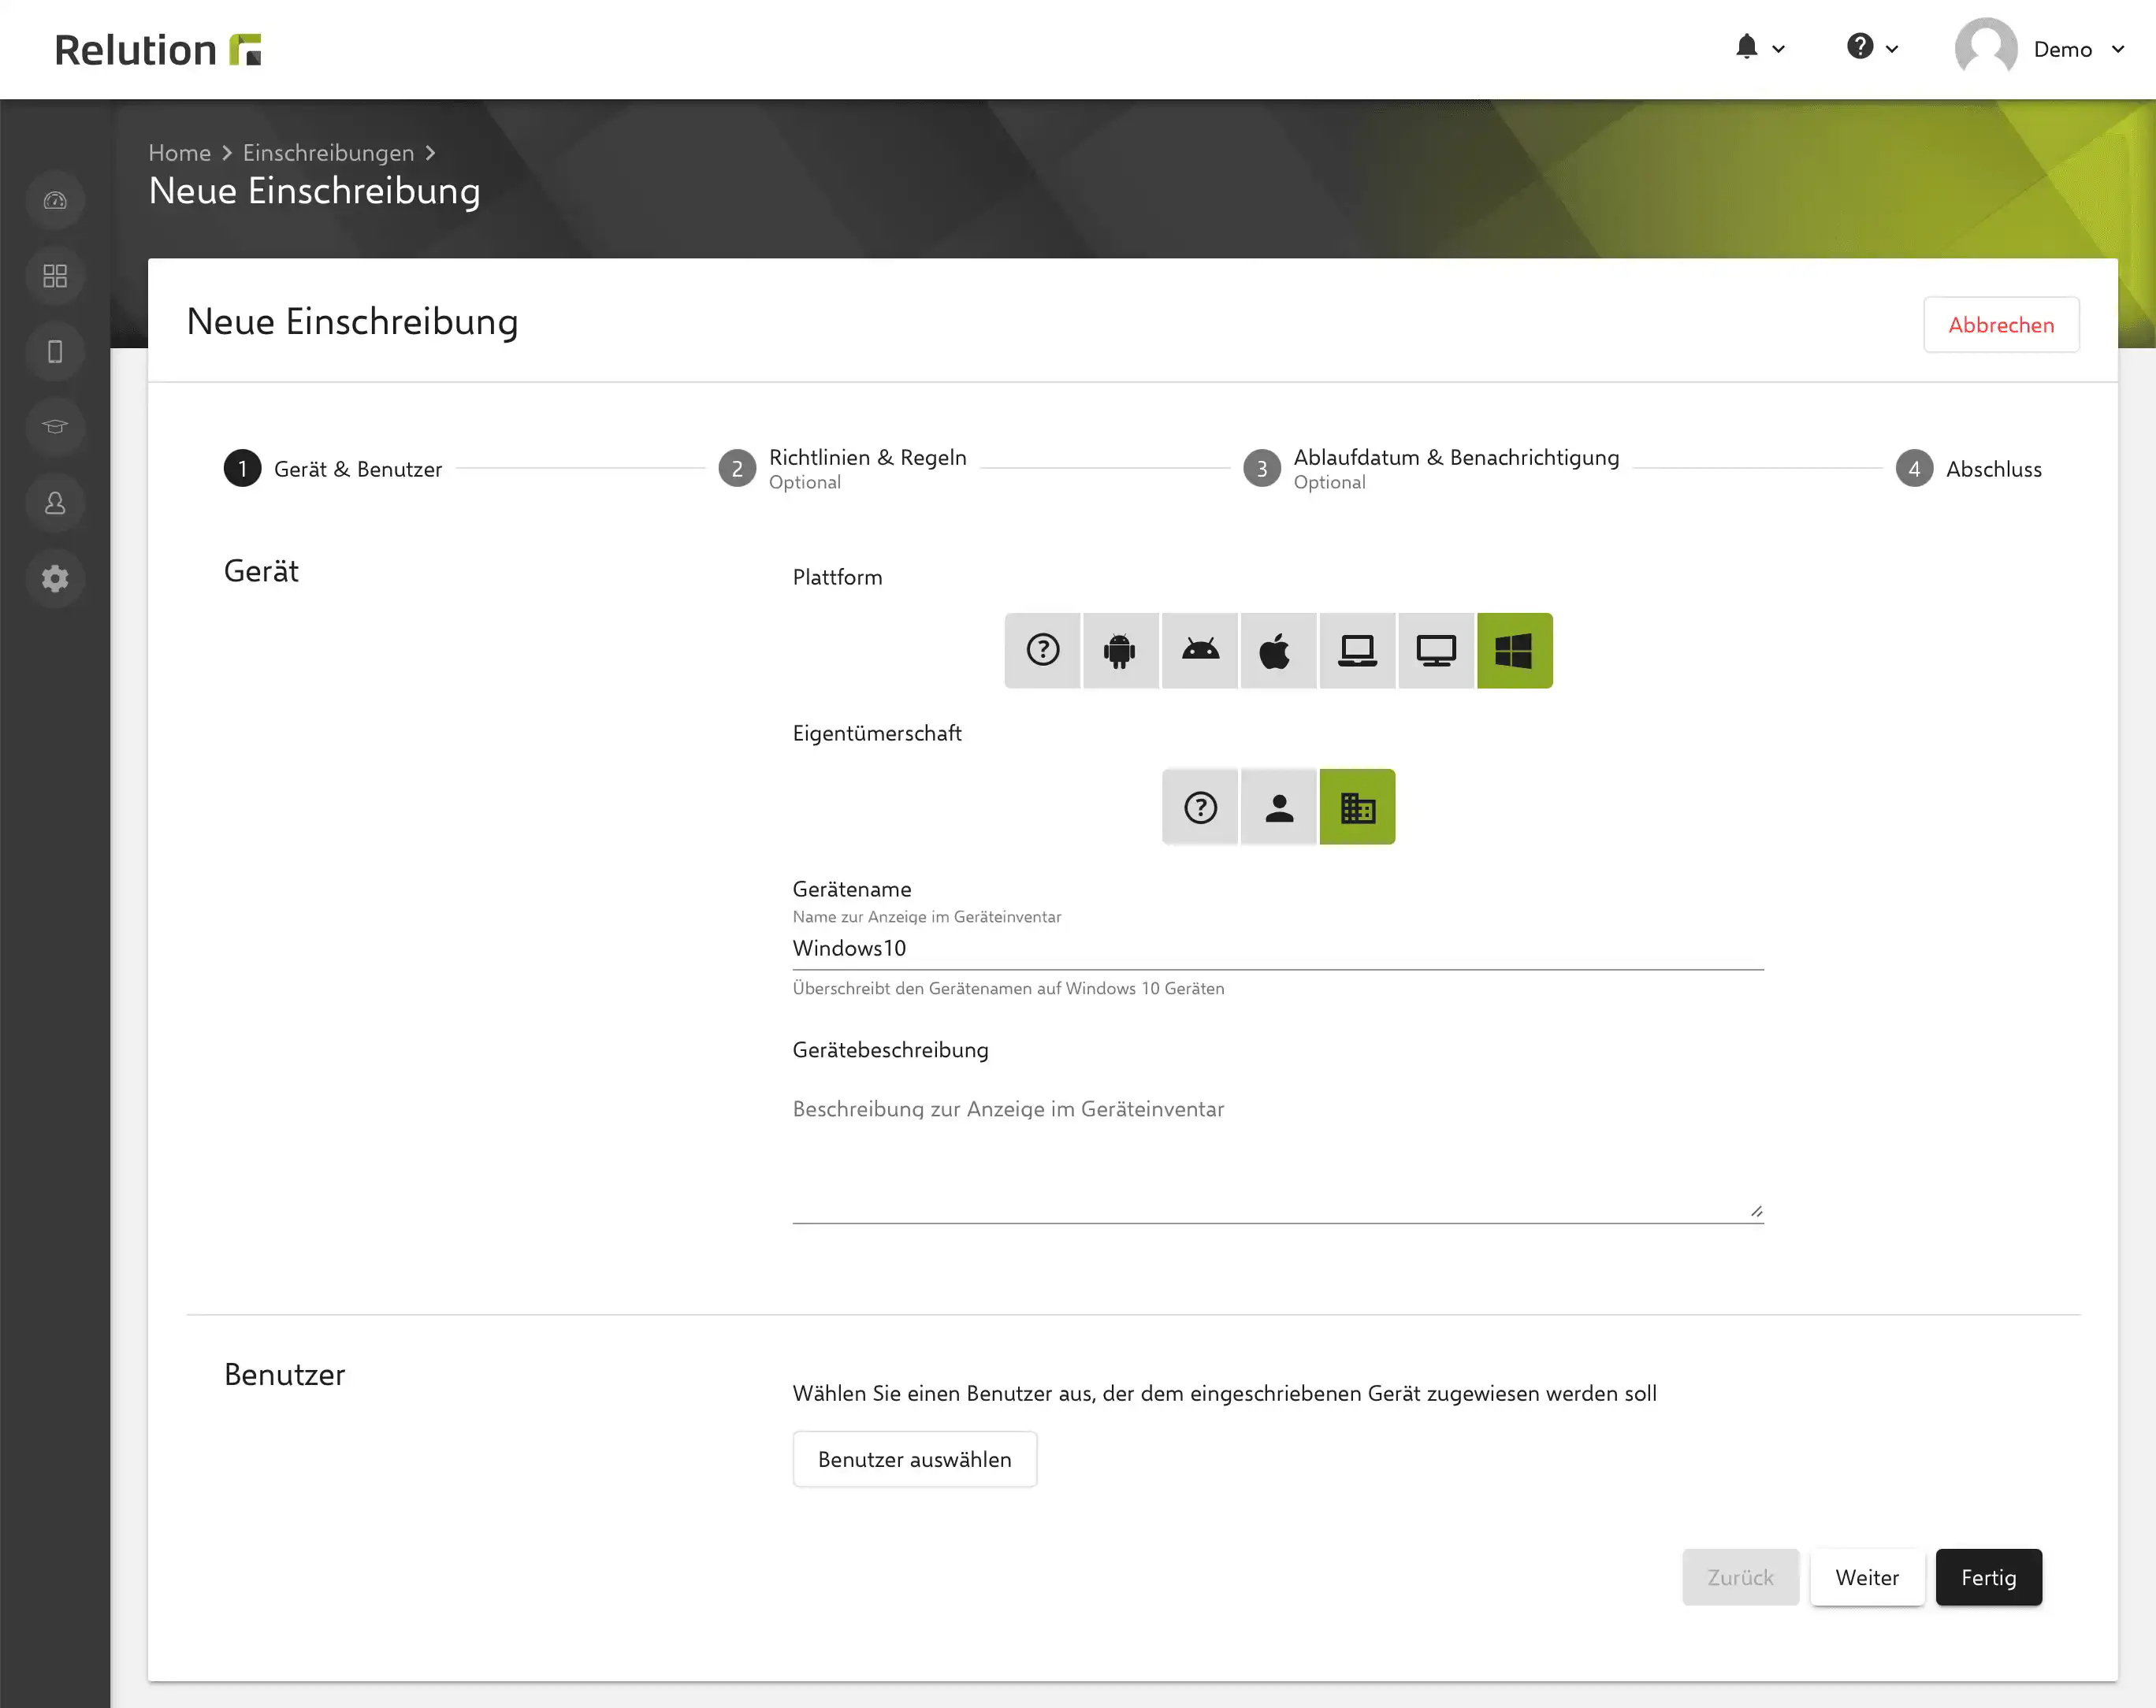Screen dimensions: 2156x1708
Task: Click the Benutzer auswählen button
Action: click(x=914, y=1459)
